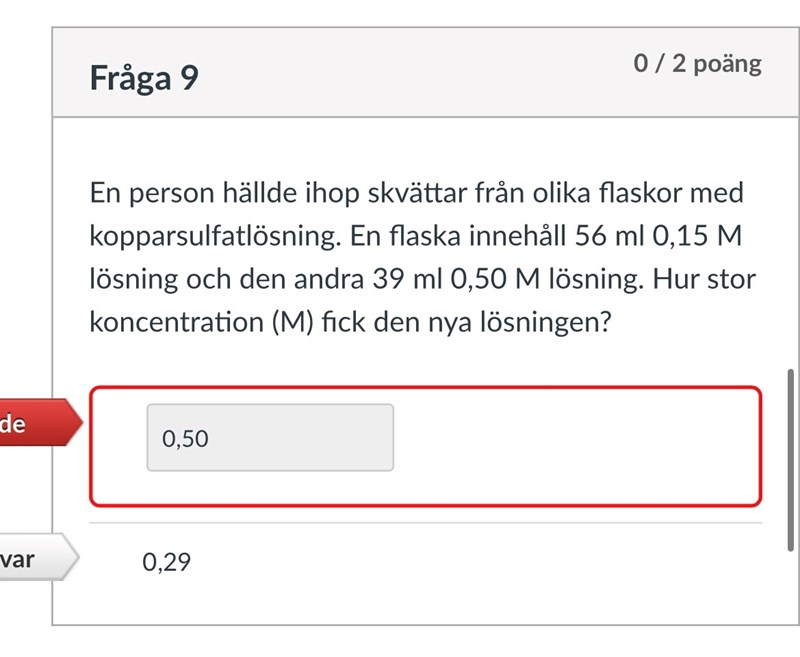800x657 pixels.
Task: Click the "Fråga 9" heading
Action: point(144,77)
